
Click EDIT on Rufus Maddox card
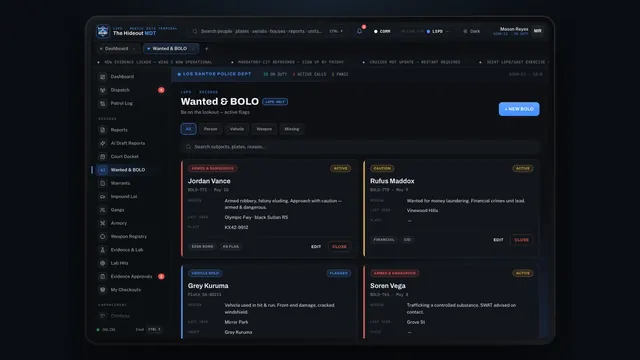point(498,240)
